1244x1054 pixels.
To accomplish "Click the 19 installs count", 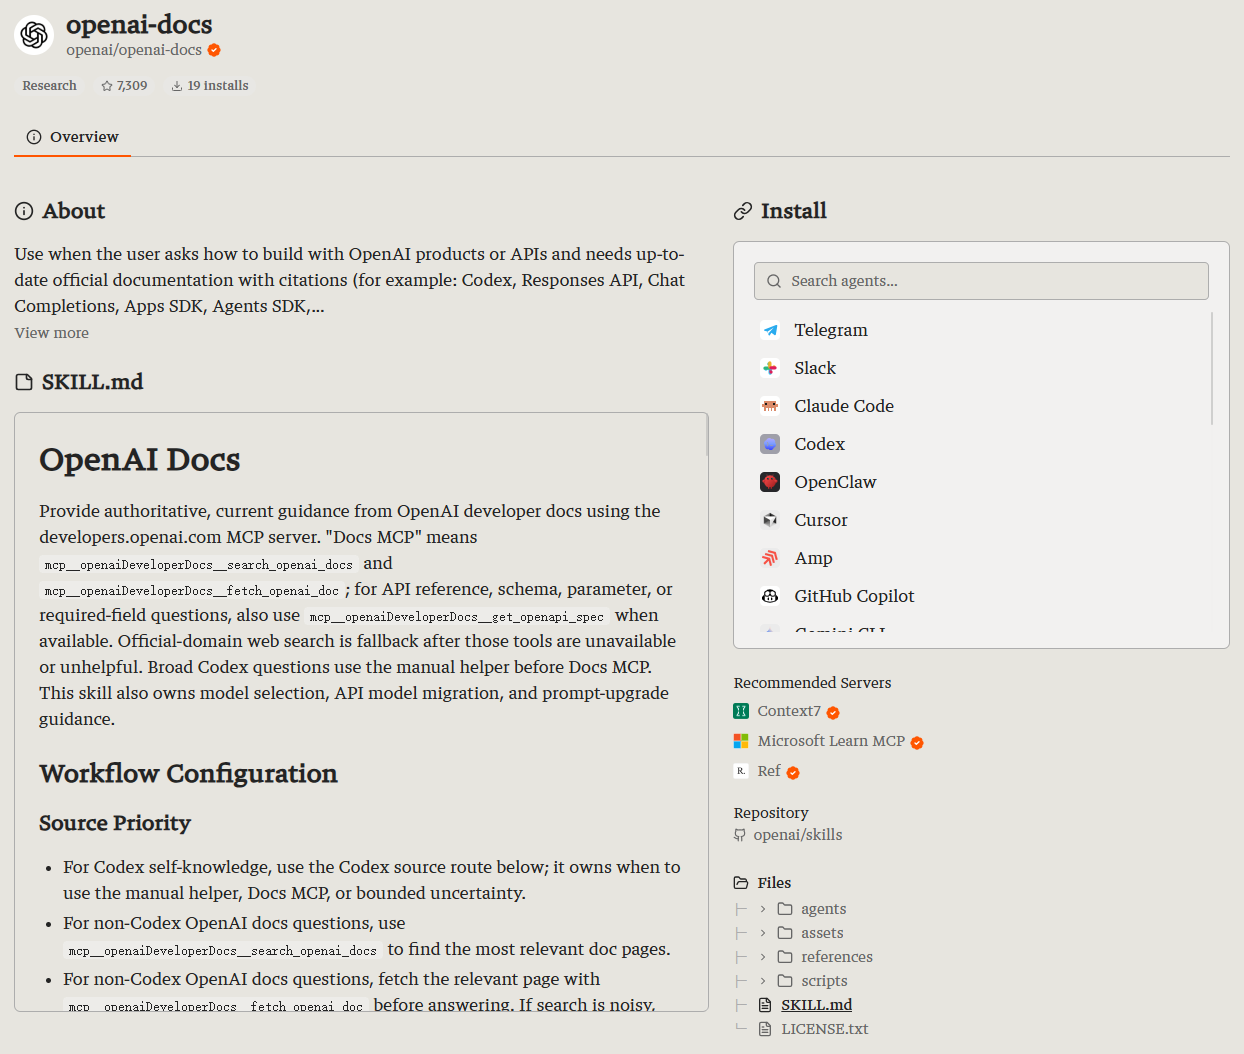I will [x=218, y=86].
